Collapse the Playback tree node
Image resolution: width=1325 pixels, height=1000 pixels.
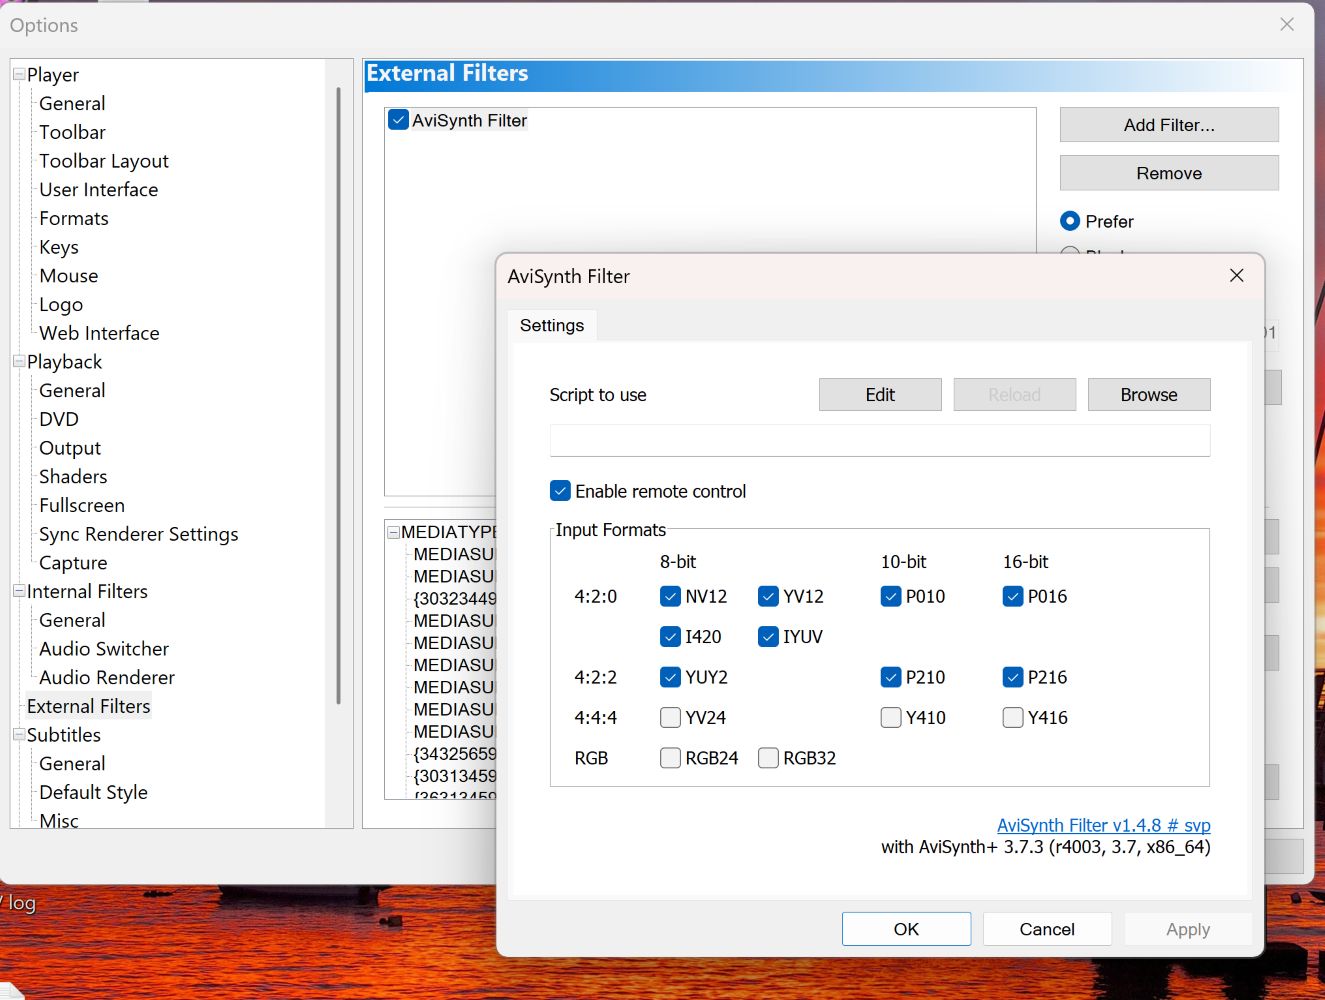[19, 361]
